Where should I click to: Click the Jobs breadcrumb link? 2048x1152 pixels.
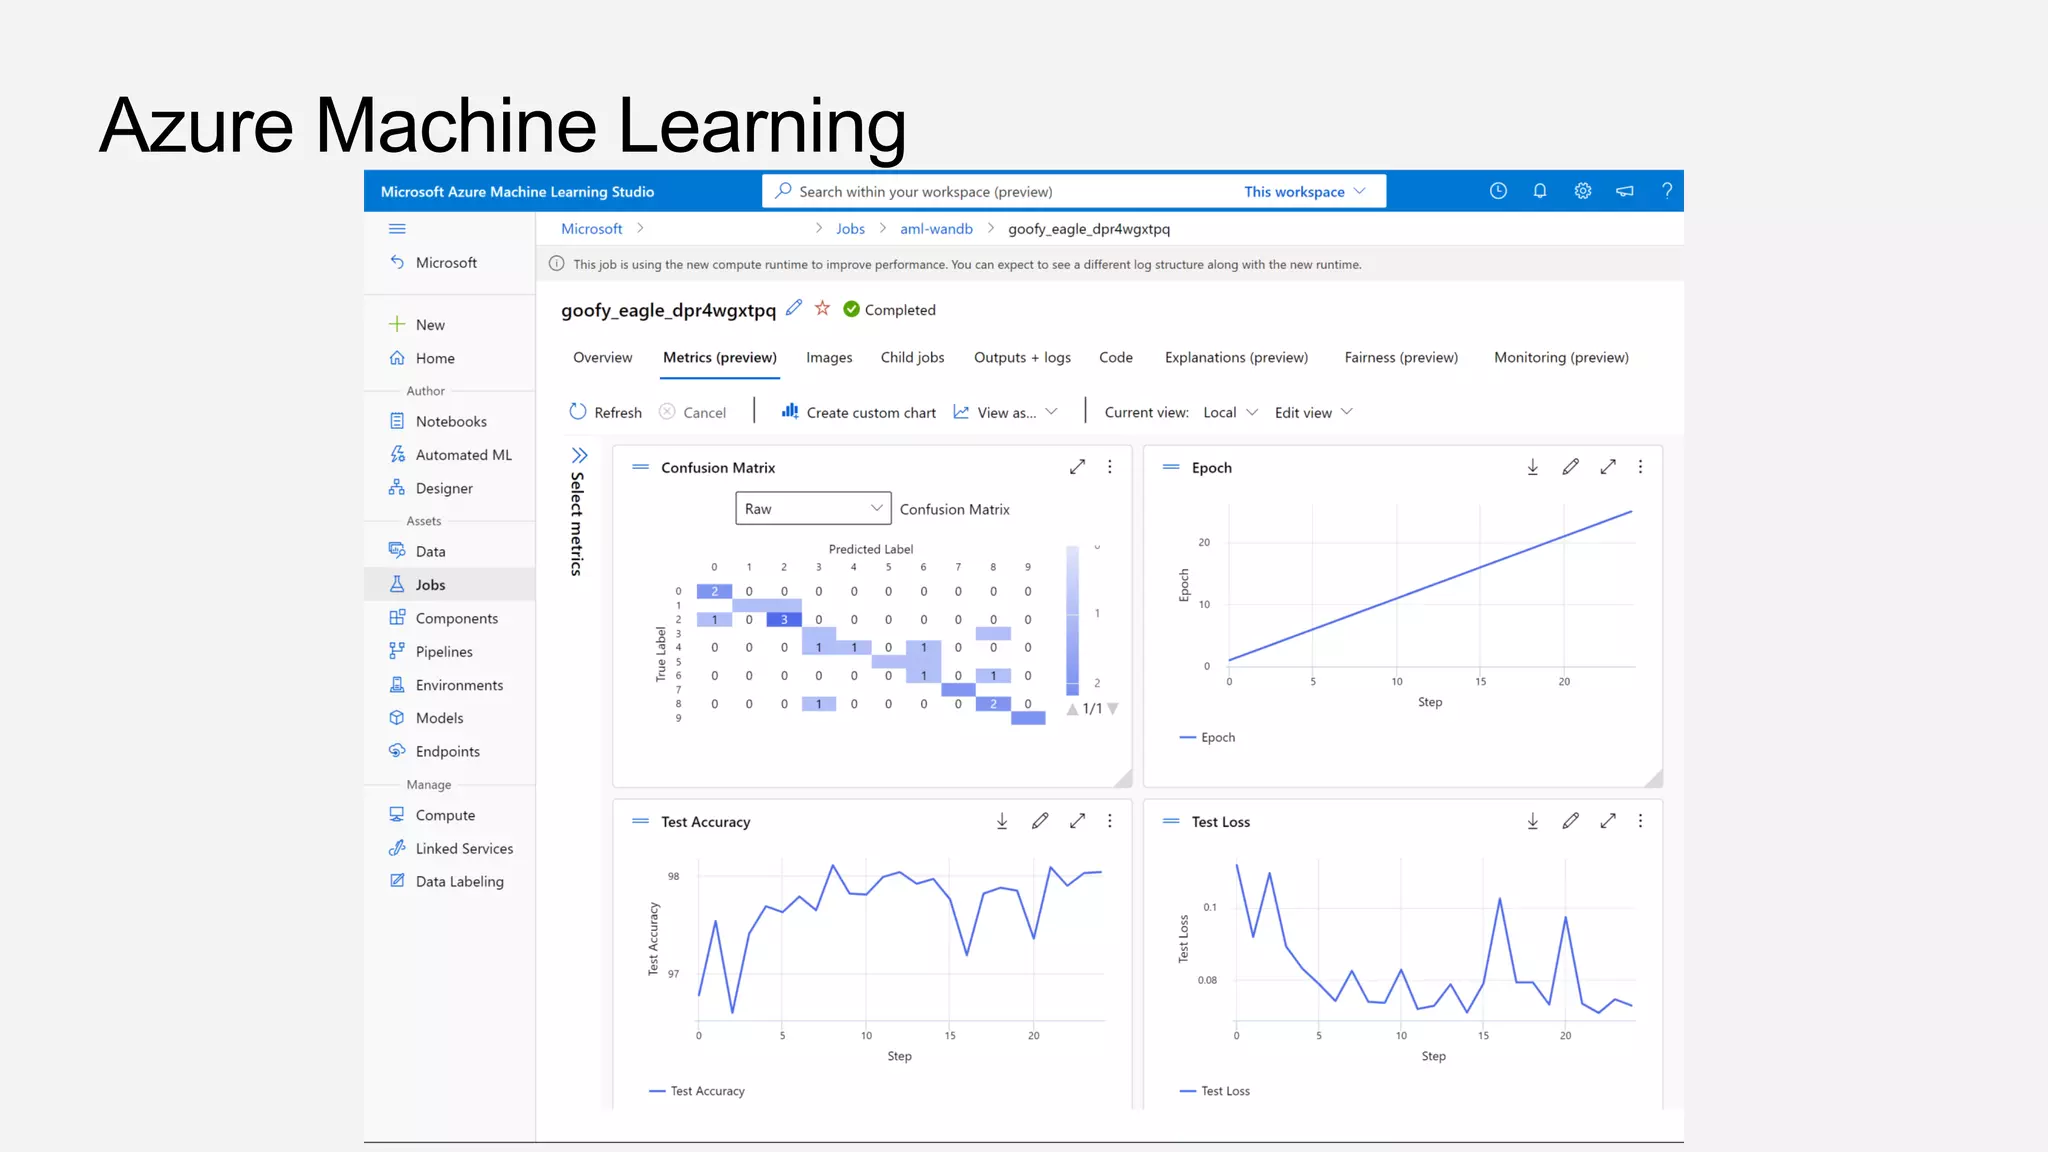tap(850, 229)
